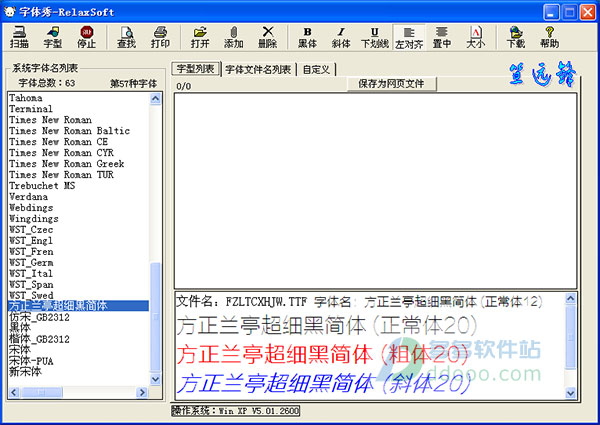Screen dimensions: 600x425
Task: Select 左对齐 left alignment
Action: pos(409,37)
